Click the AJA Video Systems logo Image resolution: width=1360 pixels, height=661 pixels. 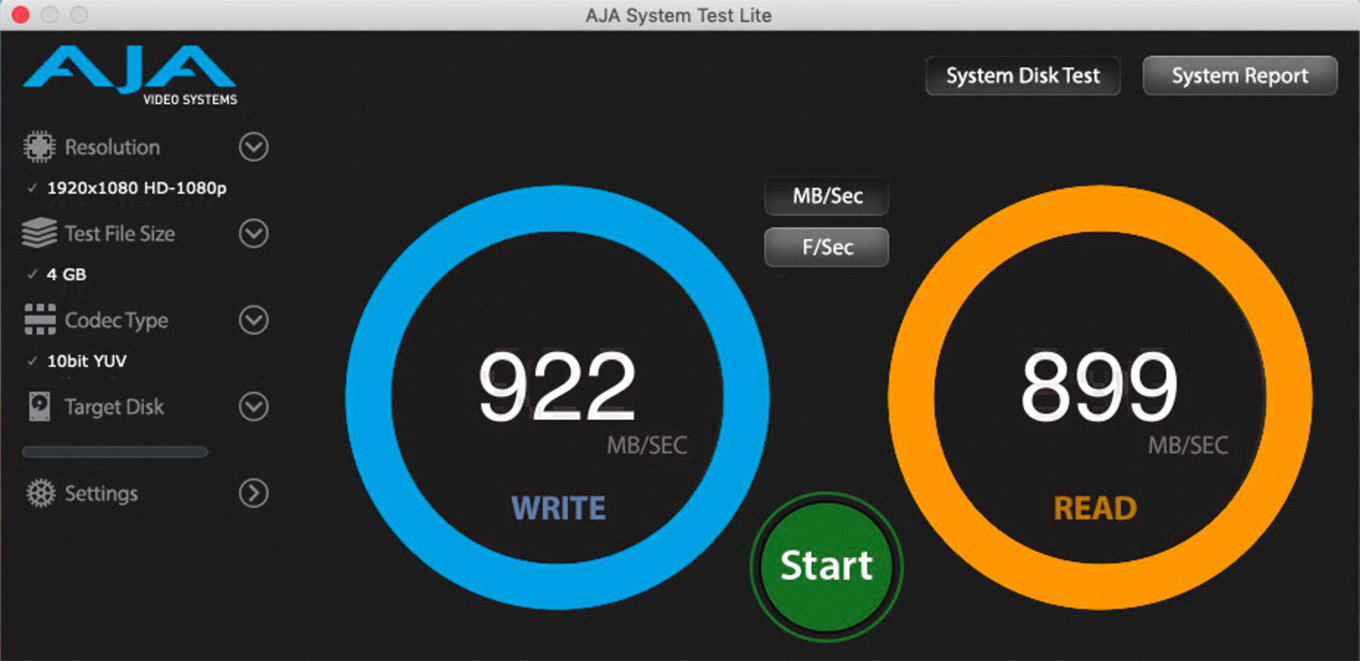[x=130, y=76]
